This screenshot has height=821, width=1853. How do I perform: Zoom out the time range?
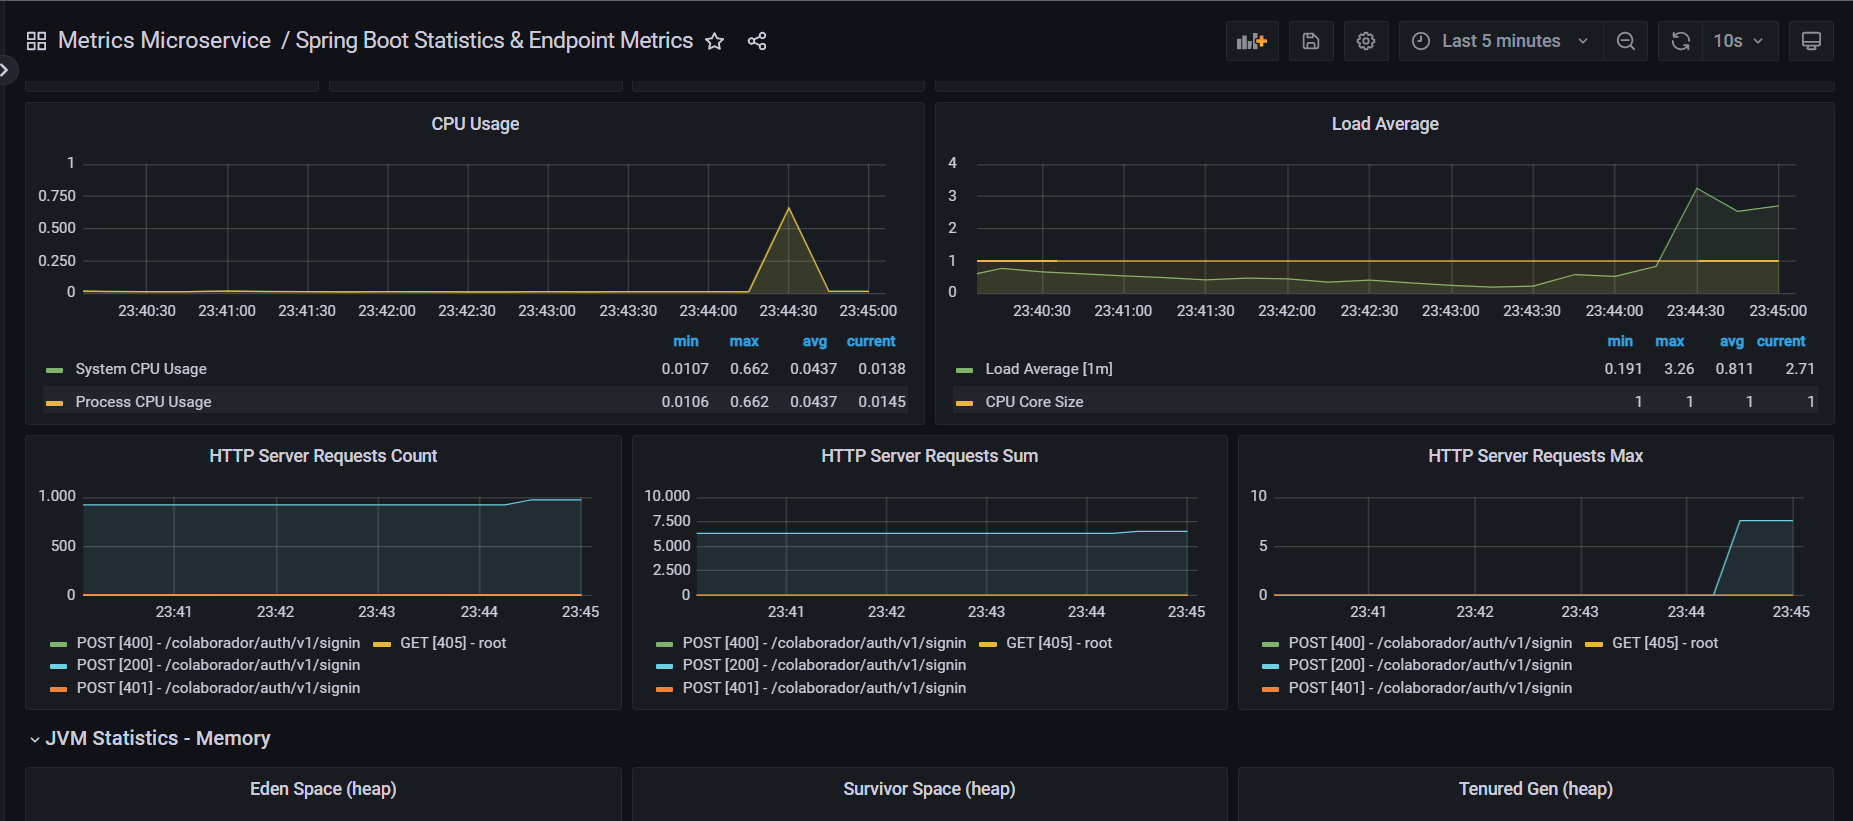click(x=1625, y=41)
